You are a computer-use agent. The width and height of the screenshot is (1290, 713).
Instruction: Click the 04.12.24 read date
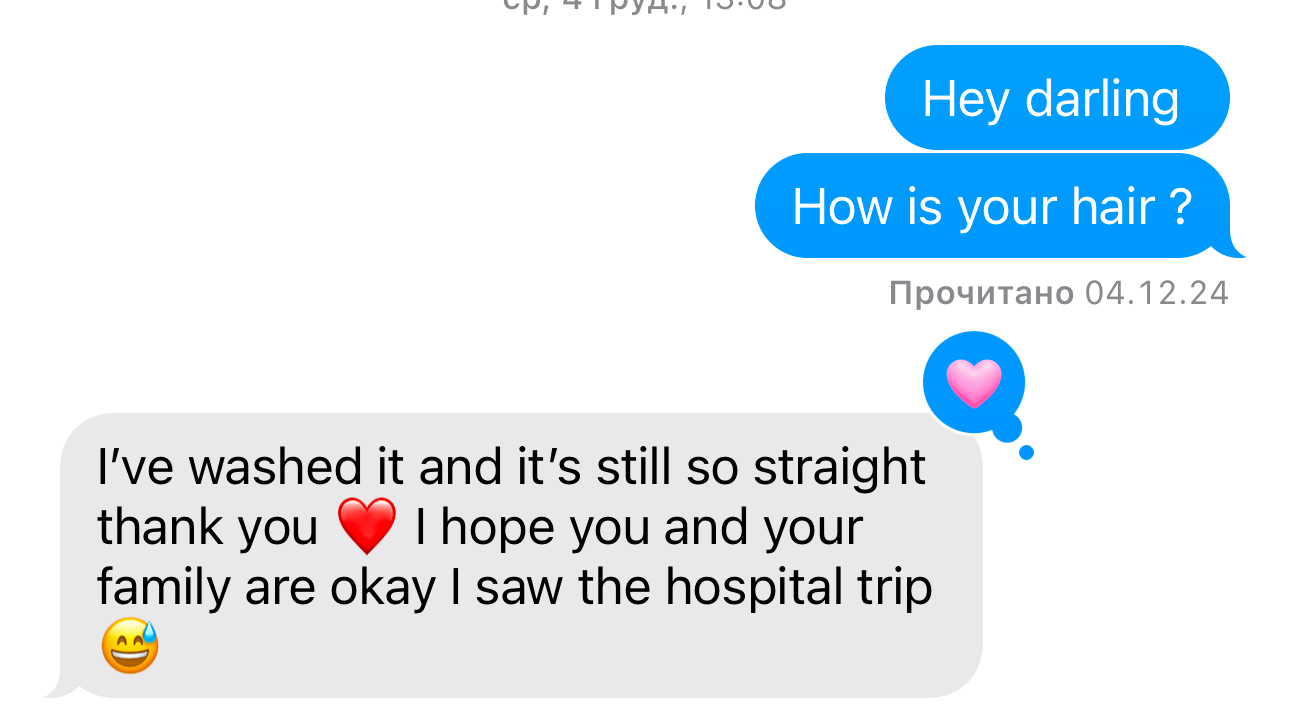pyautogui.click(x=1156, y=293)
